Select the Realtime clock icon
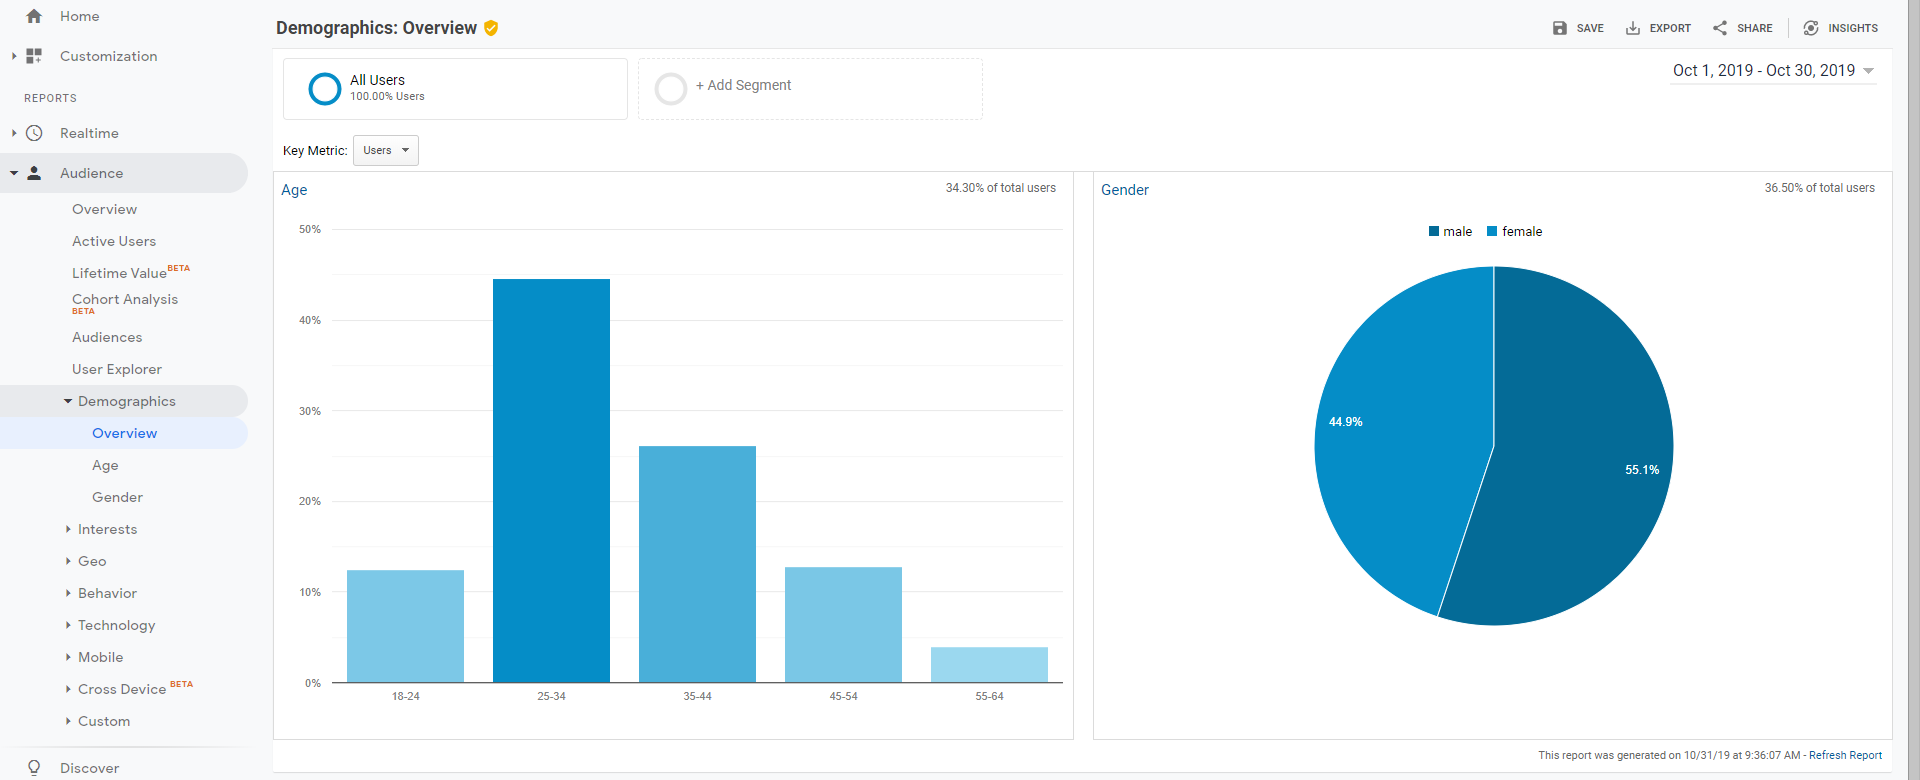 pos(34,133)
